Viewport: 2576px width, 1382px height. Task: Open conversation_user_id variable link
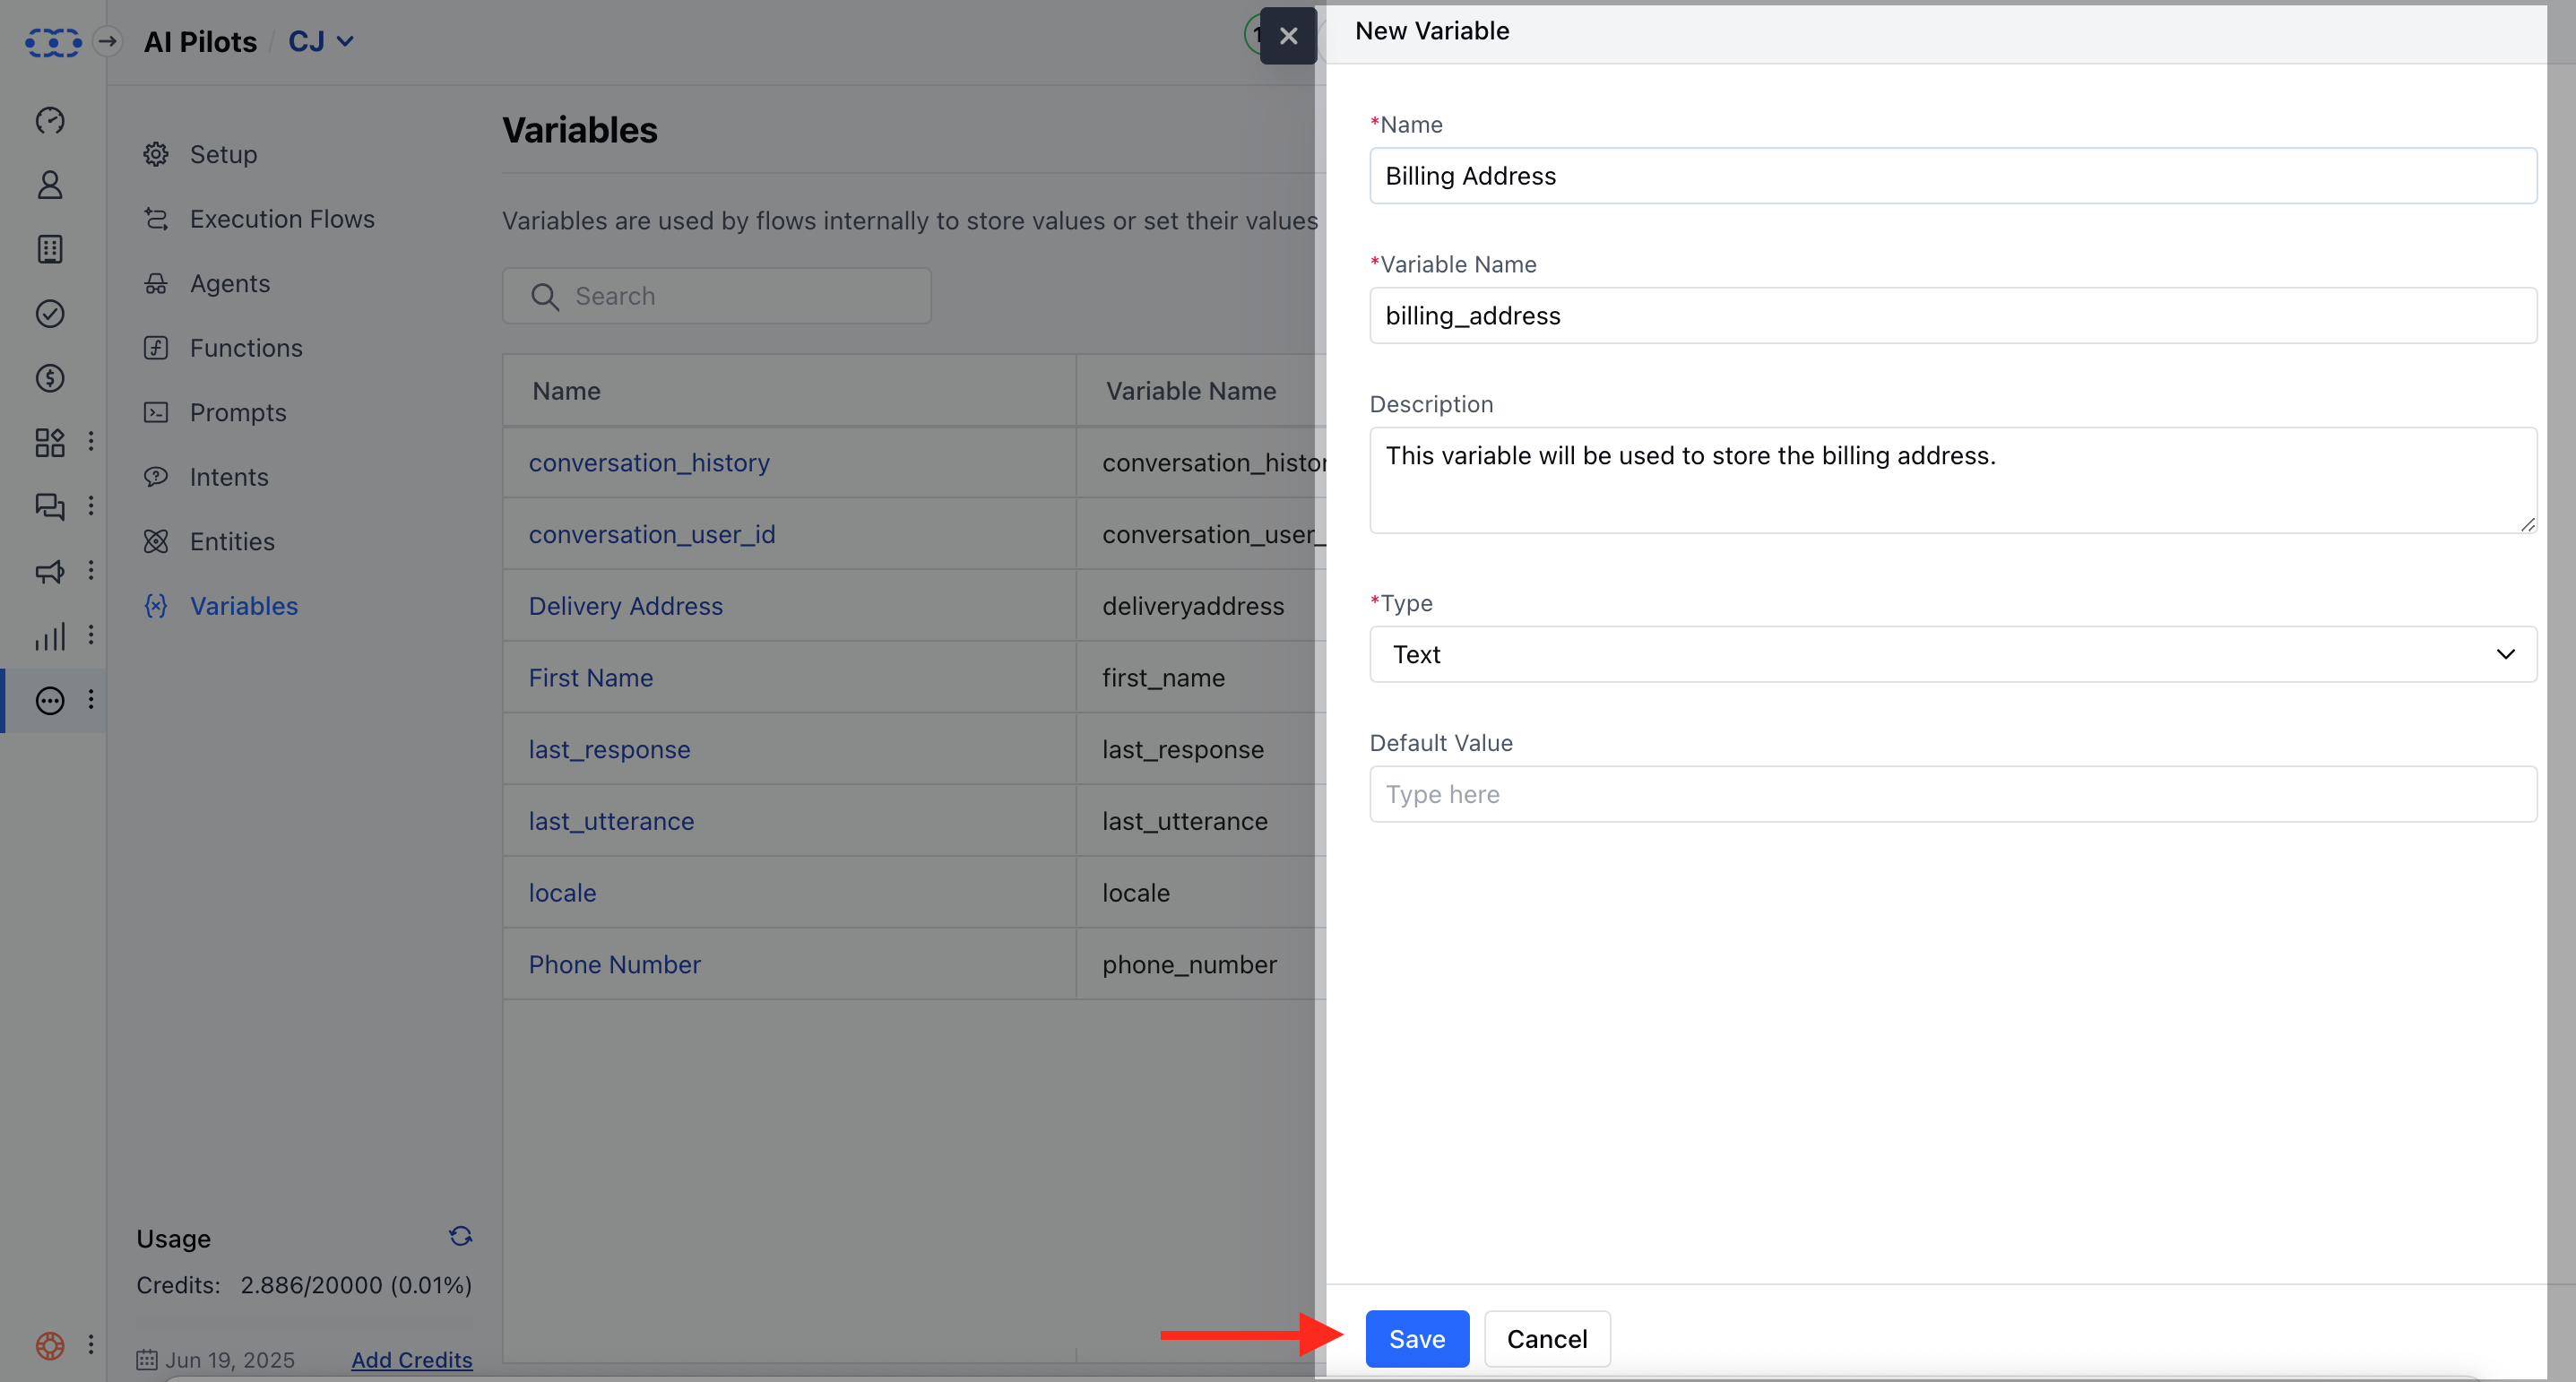pos(652,535)
